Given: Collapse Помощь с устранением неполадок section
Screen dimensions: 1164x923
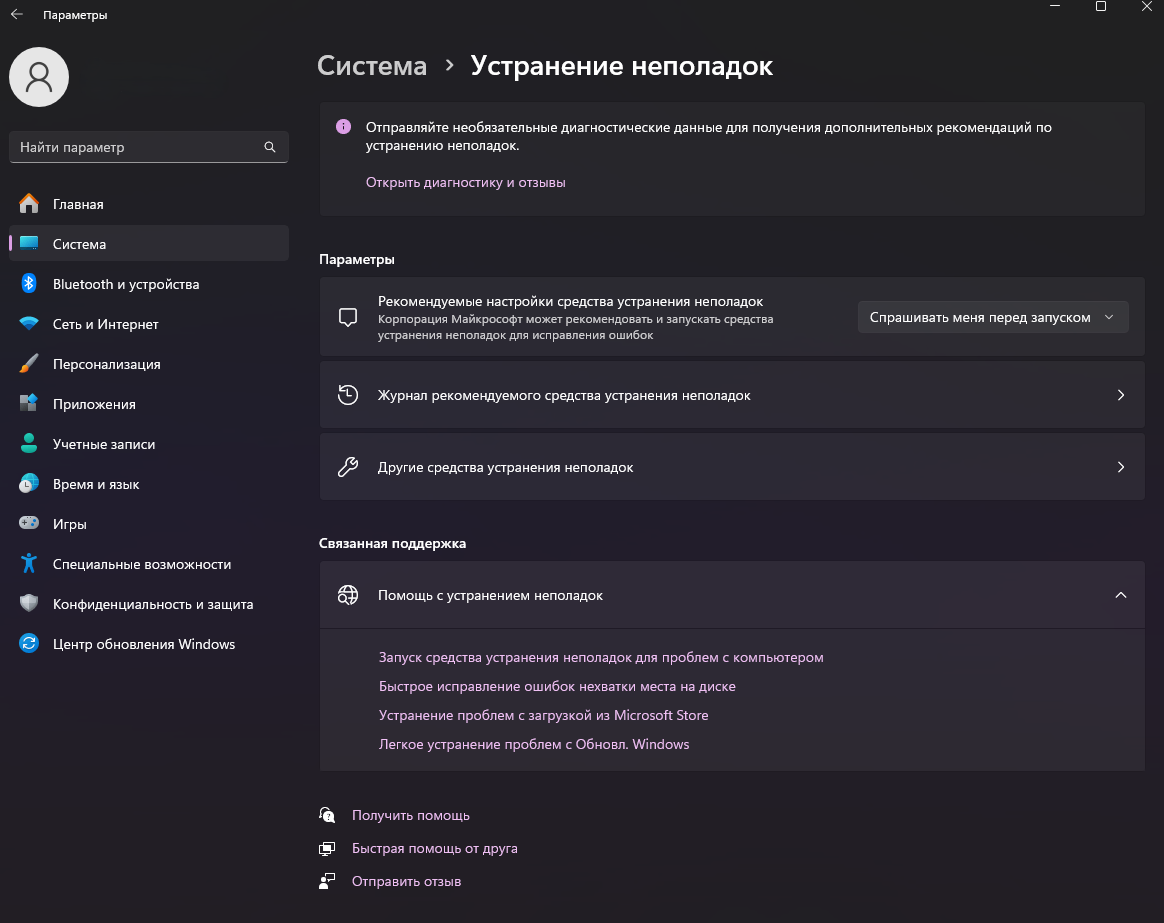Looking at the screenshot, I should pyautogui.click(x=1120, y=595).
